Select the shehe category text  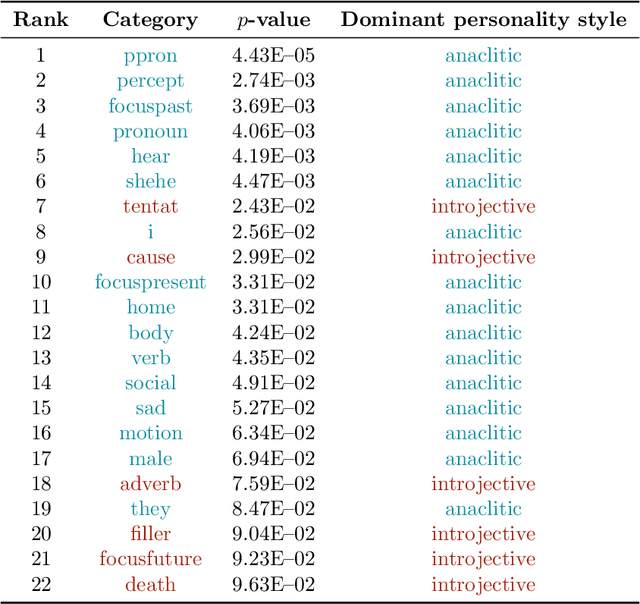(150, 181)
